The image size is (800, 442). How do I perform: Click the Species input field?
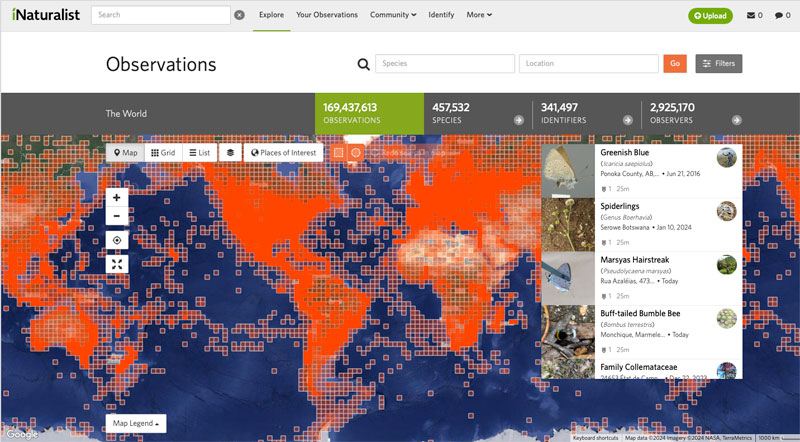pos(445,64)
